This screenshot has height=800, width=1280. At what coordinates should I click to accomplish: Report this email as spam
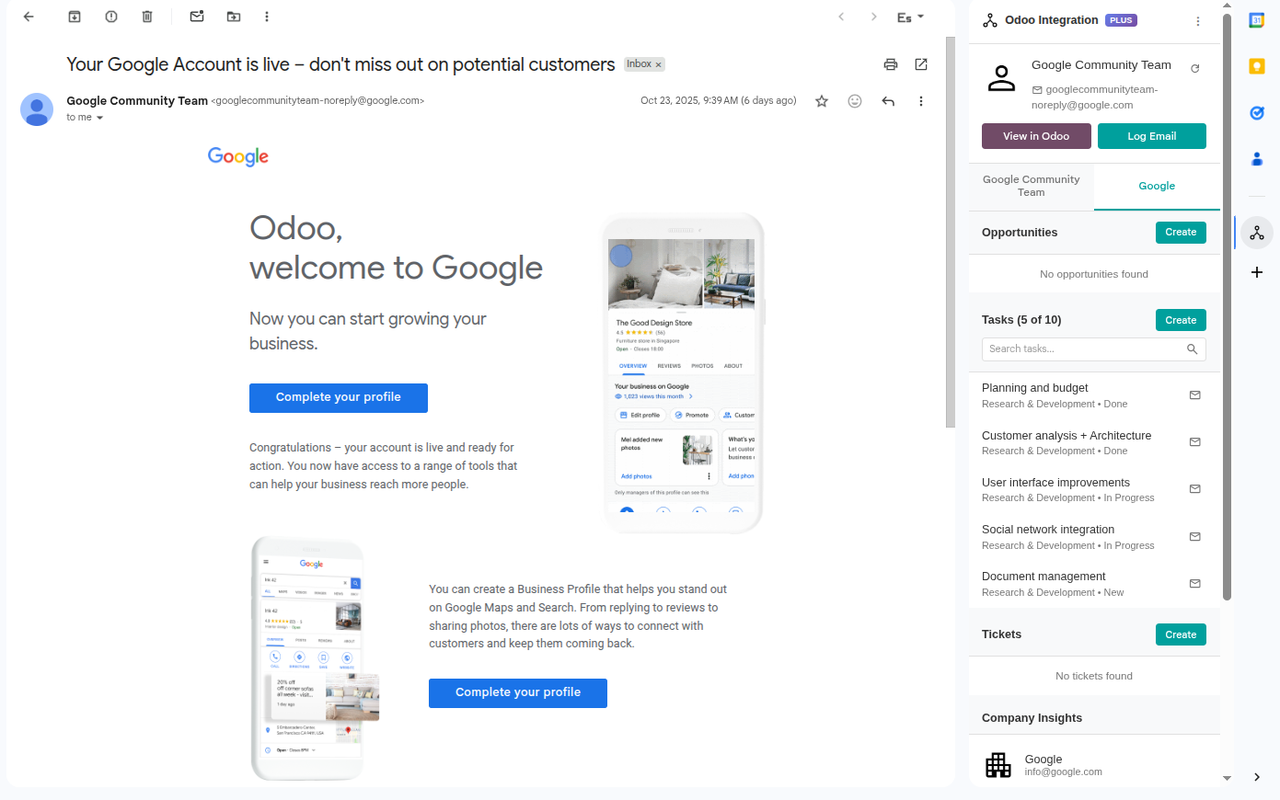pos(111,17)
